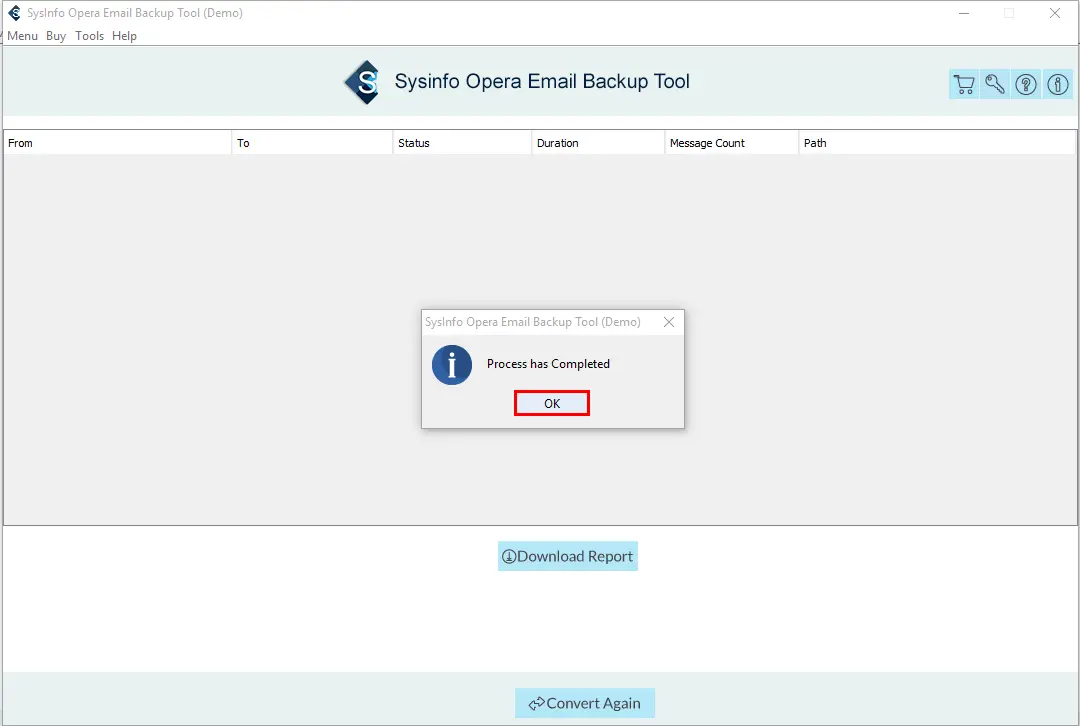Click the shopping cart purchase icon
This screenshot has height=726, width=1080.
pyautogui.click(x=963, y=85)
